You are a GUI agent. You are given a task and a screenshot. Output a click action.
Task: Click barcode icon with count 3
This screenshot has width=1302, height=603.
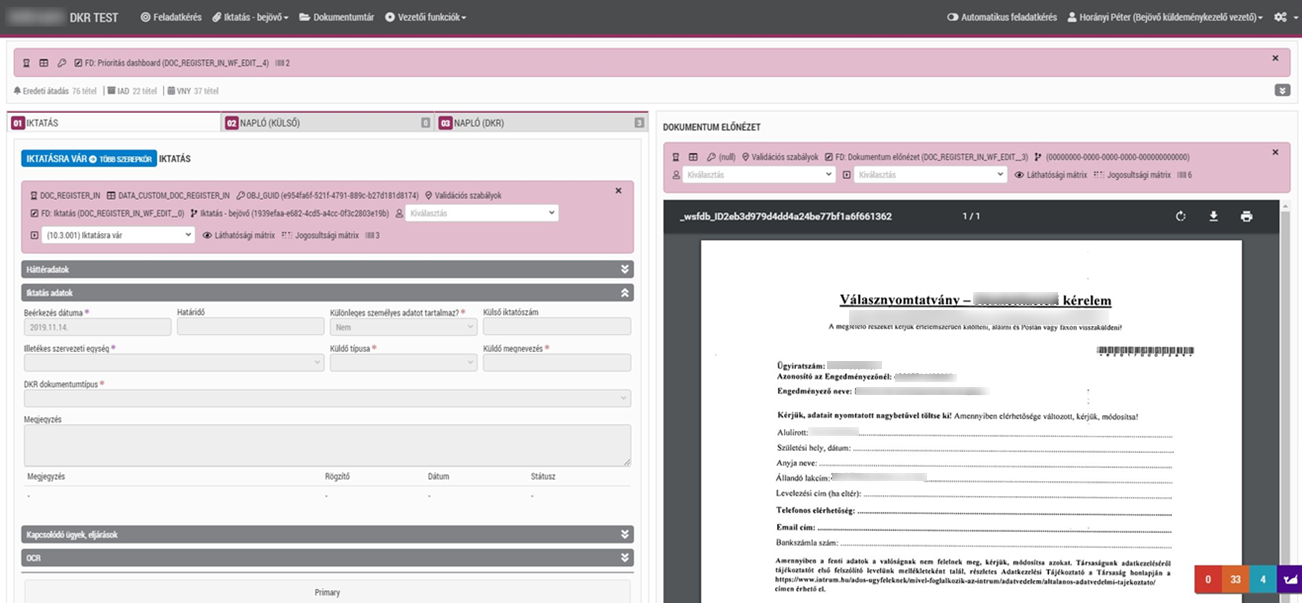coord(371,235)
